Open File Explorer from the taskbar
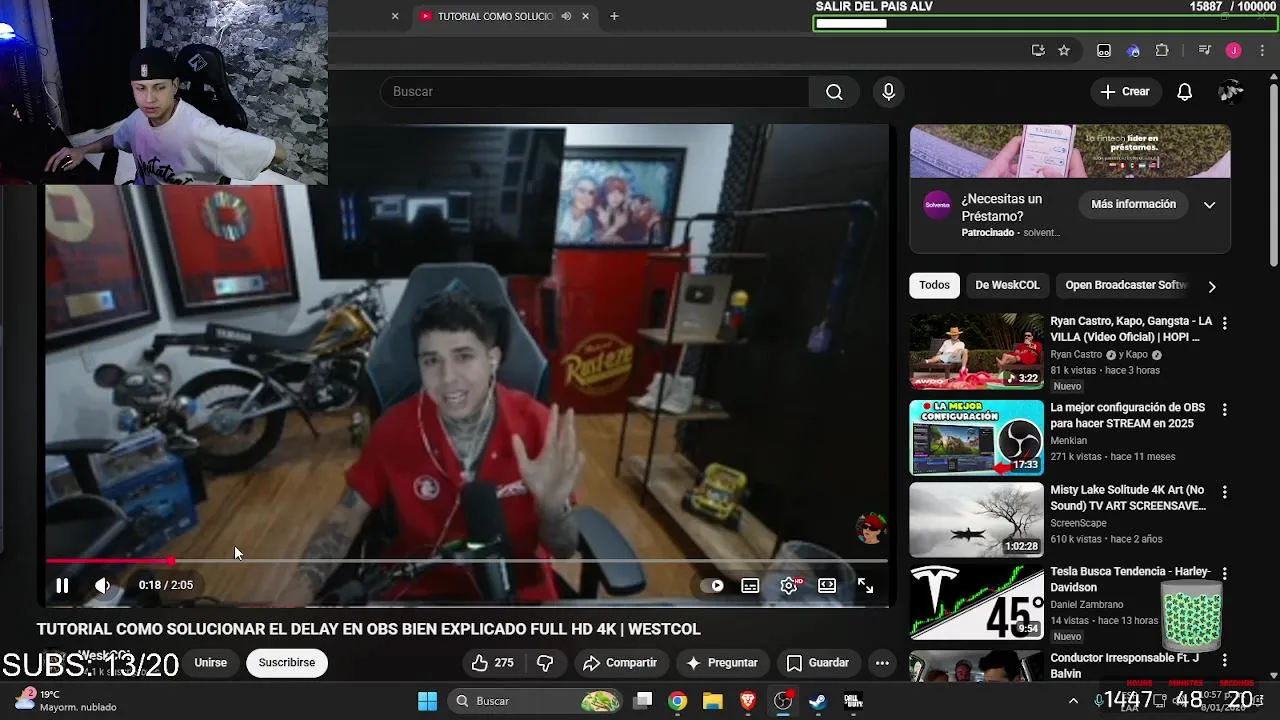 point(713,701)
